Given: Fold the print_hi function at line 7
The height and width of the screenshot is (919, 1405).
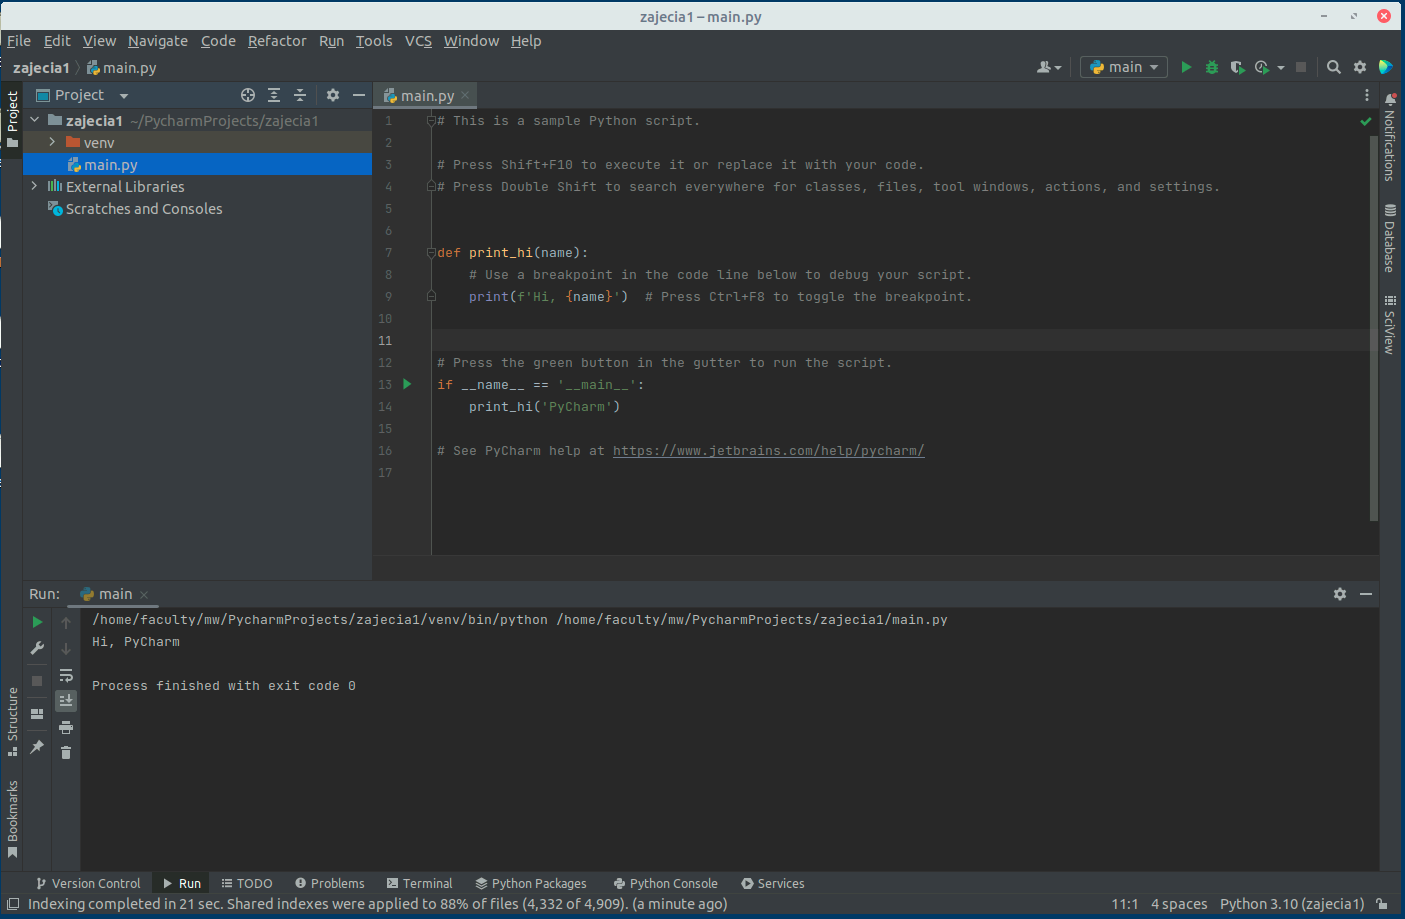Looking at the screenshot, I should click(x=431, y=252).
